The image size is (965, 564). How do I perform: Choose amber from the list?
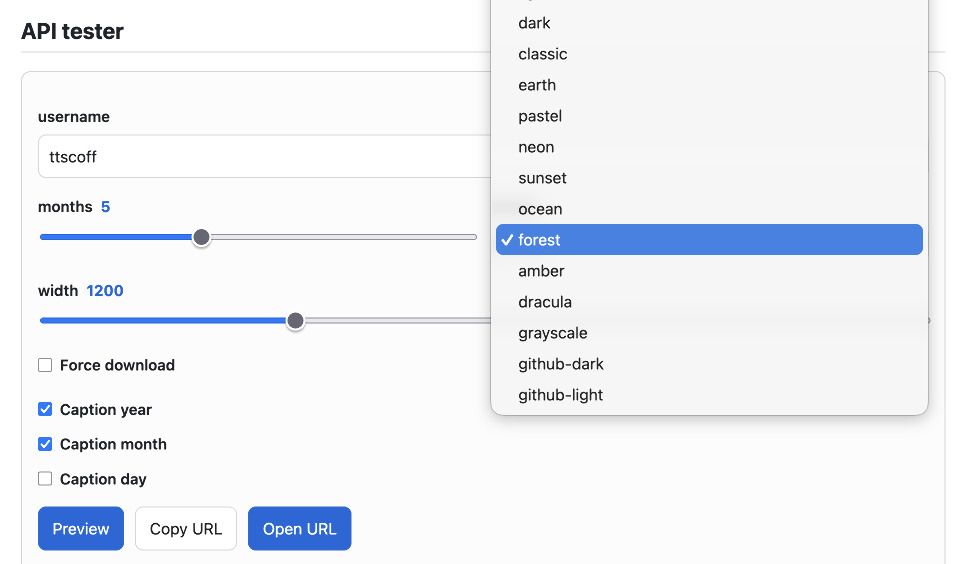pos(709,271)
